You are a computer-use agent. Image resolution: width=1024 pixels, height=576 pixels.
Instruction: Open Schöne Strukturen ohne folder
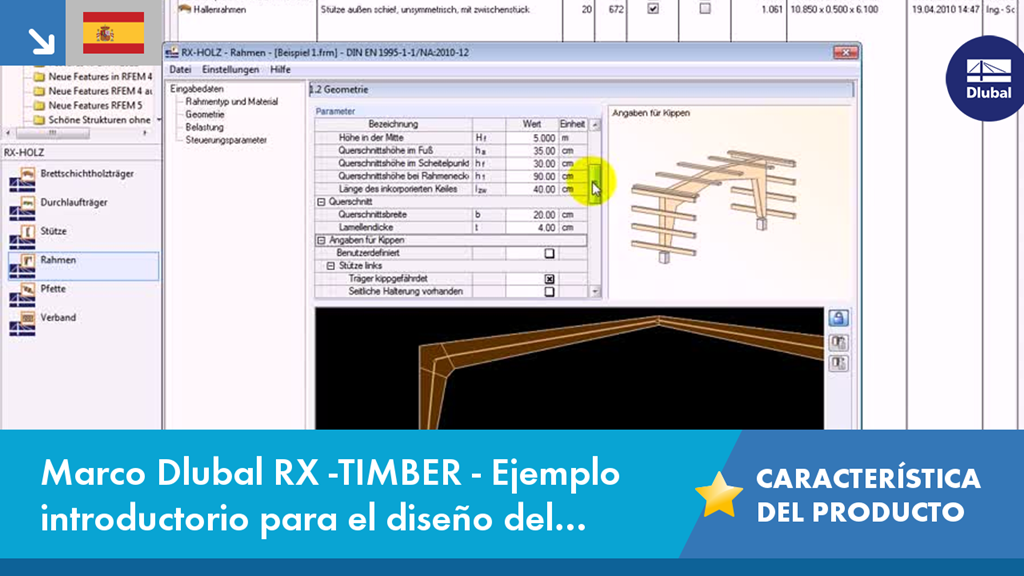tap(99, 120)
